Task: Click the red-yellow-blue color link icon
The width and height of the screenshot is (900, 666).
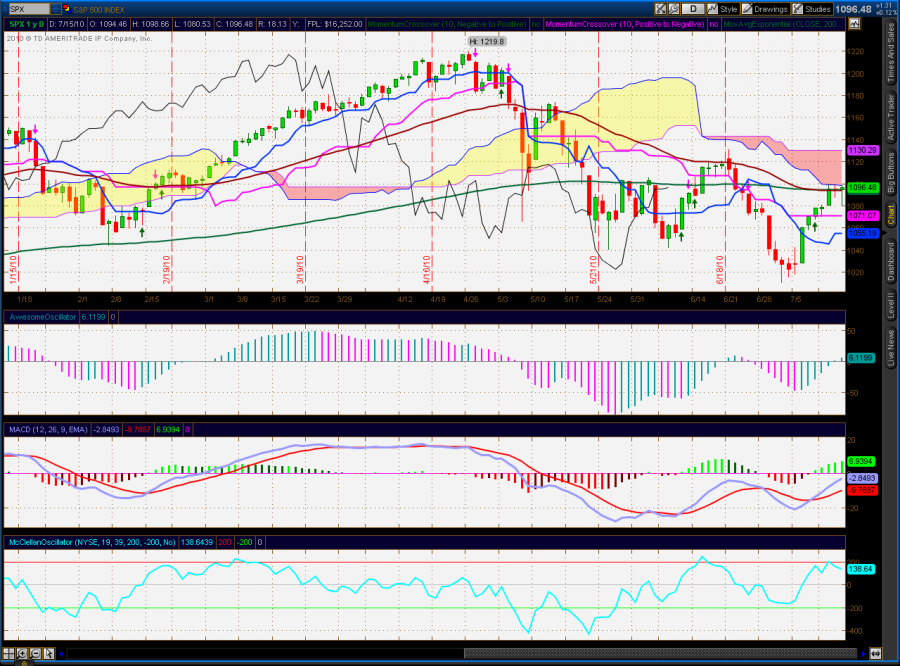Action: tap(67, 9)
